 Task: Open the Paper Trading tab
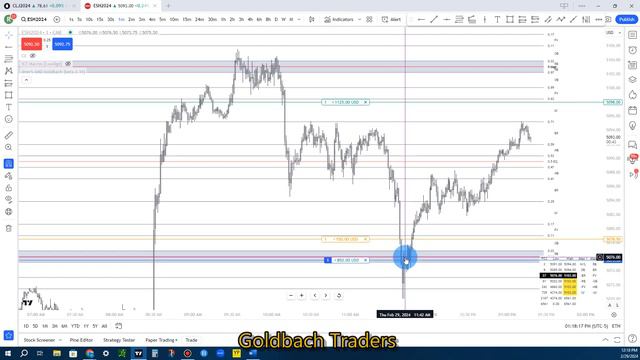[x=161, y=340]
